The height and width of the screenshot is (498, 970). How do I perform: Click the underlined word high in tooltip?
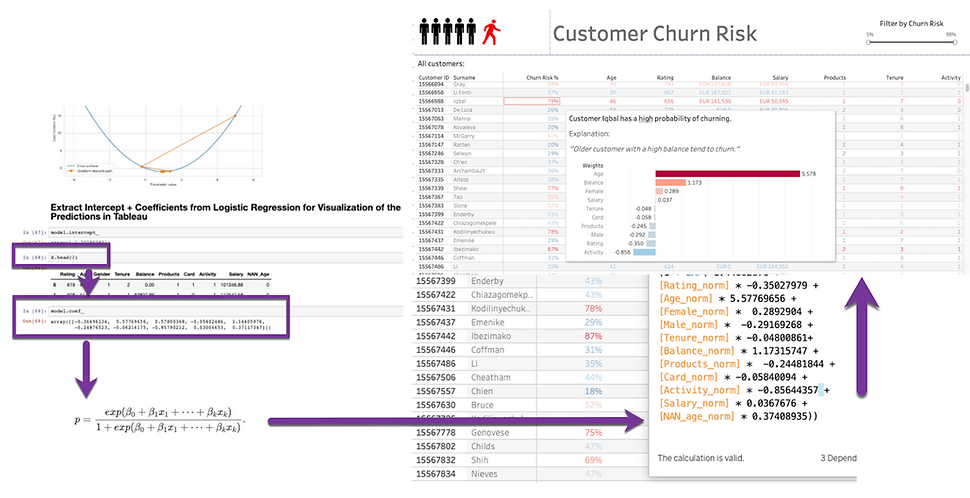[x=646, y=119]
